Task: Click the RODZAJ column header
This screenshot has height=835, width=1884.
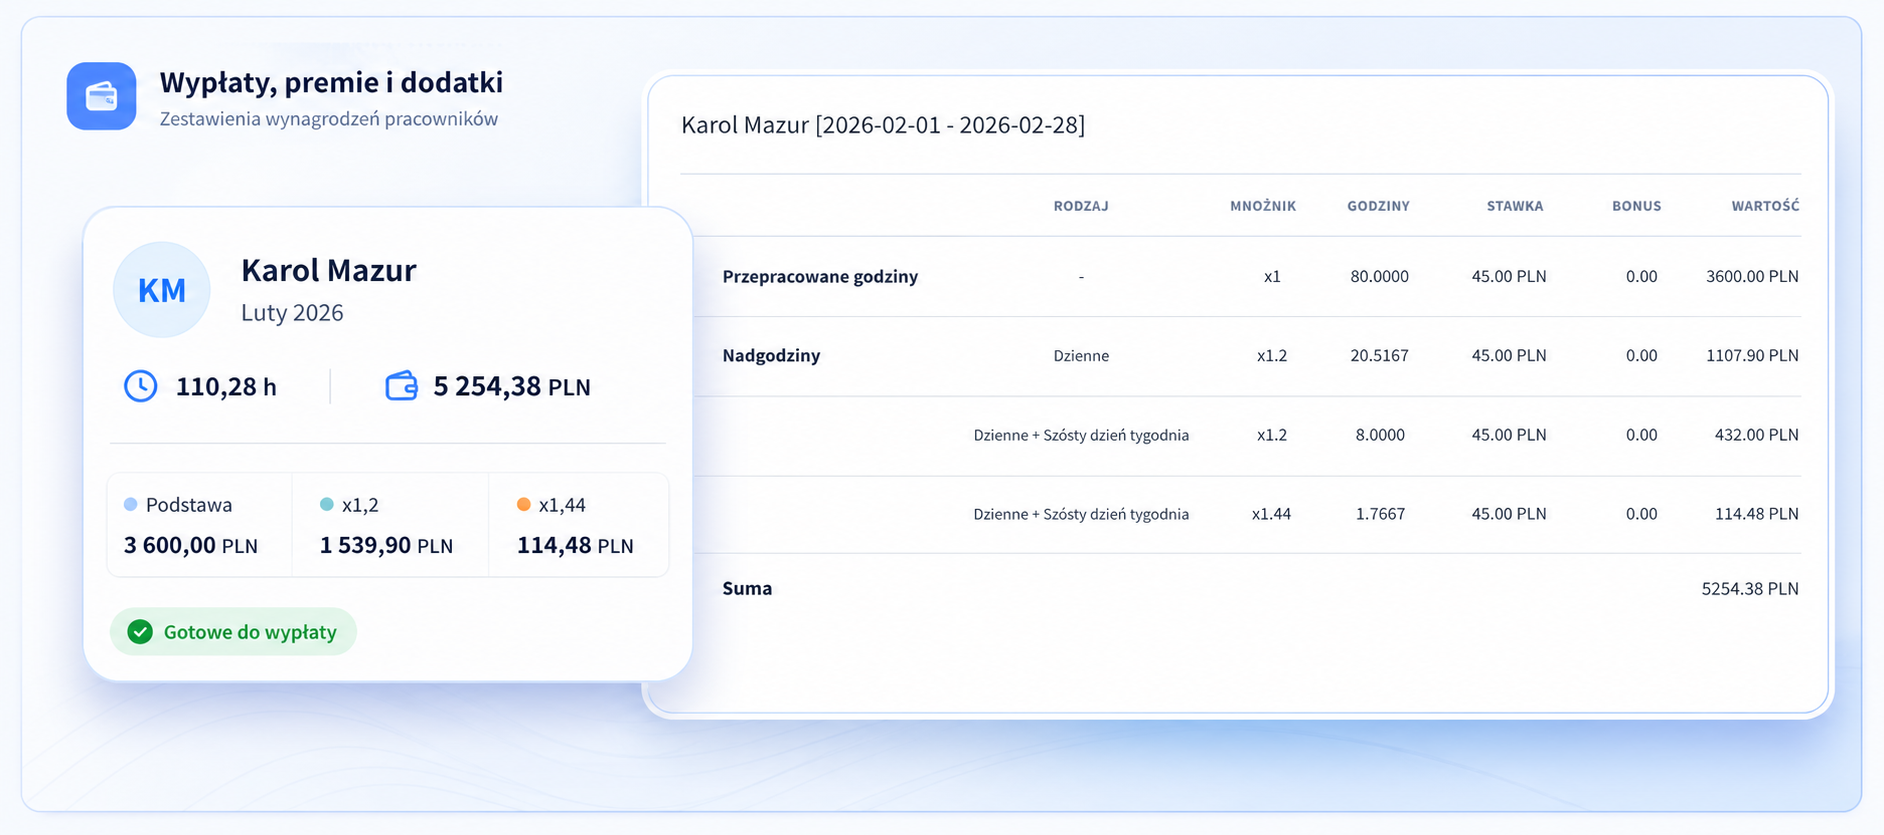Action: [x=1081, y=206]
